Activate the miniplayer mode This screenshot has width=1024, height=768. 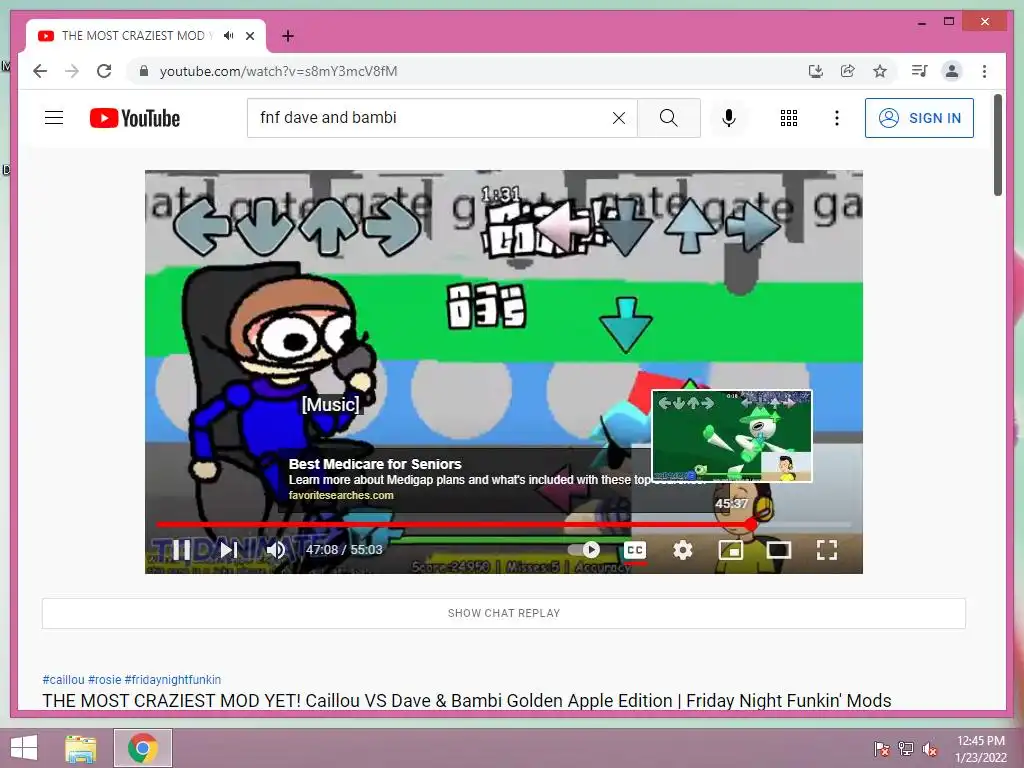[730, 550]
